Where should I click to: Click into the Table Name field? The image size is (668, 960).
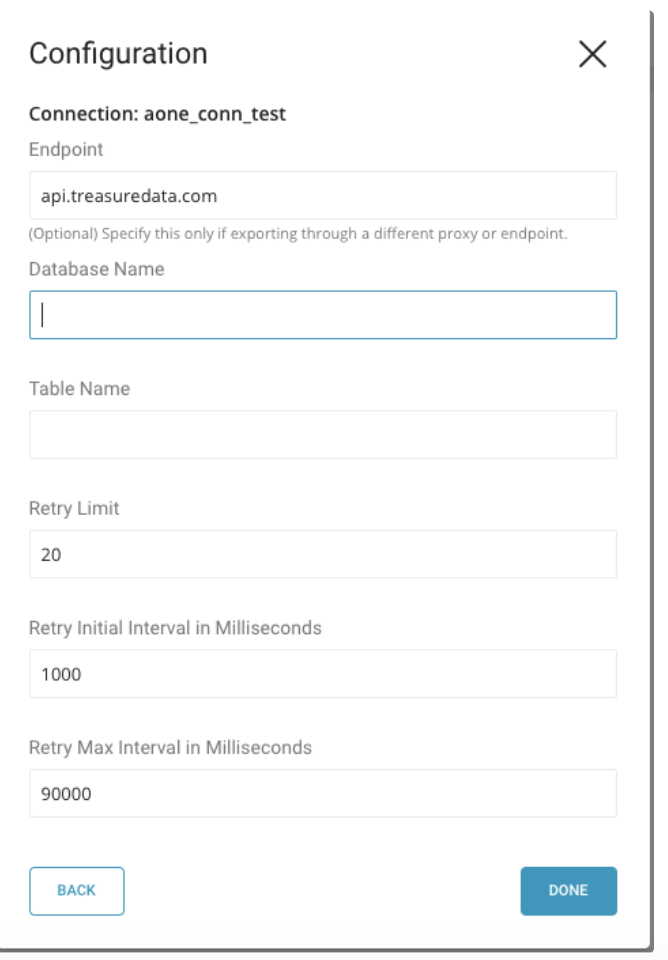point(323,435)
